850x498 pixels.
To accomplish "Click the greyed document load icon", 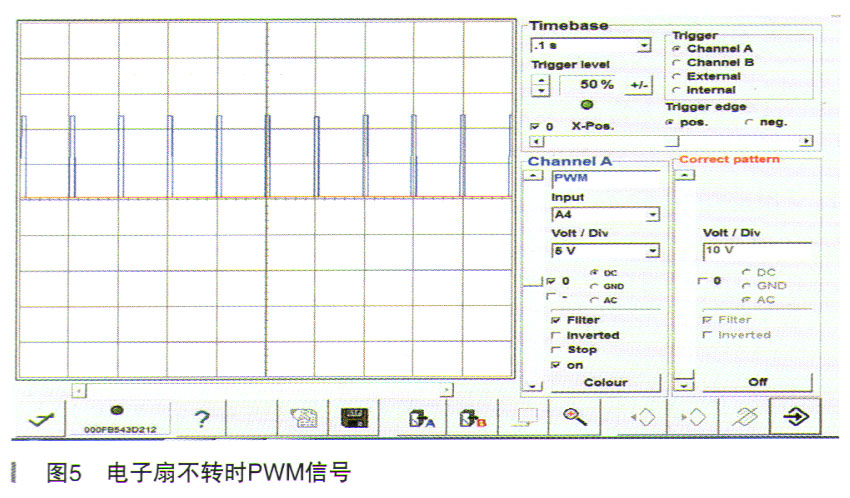I will click(x=304, y=418).
